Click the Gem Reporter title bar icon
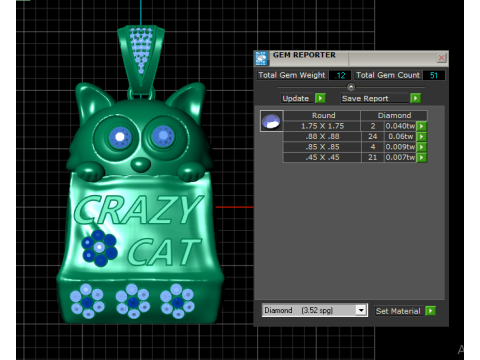The image size is (480, 360). [261, 58]
